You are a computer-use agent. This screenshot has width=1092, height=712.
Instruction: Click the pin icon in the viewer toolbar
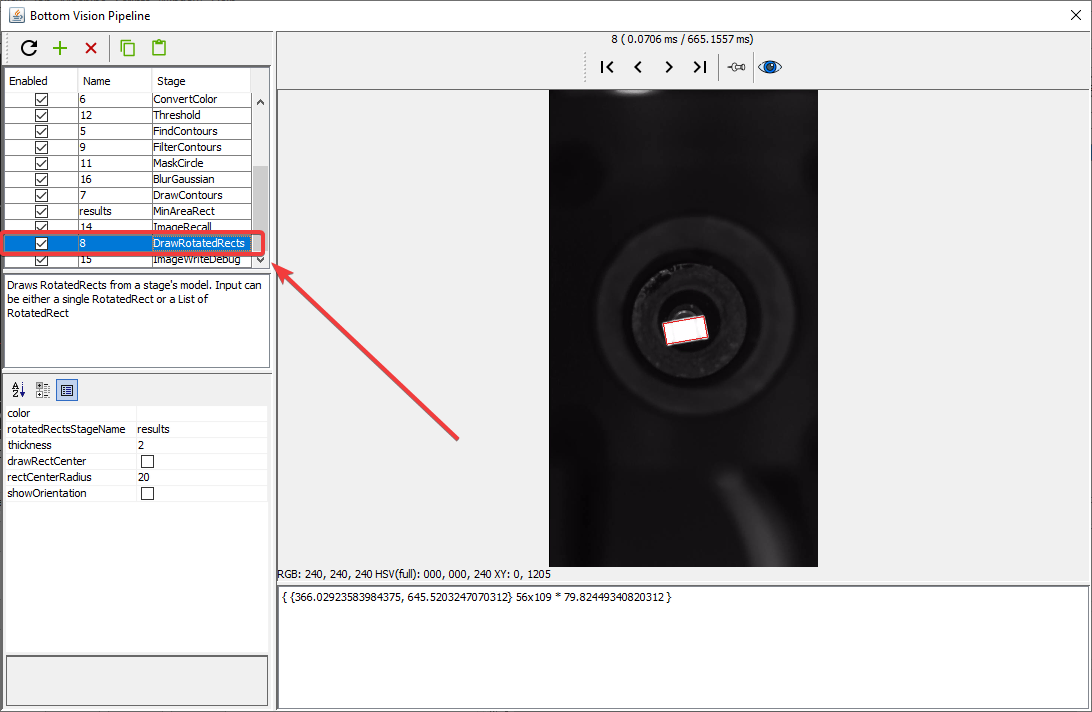click(736, 67)
